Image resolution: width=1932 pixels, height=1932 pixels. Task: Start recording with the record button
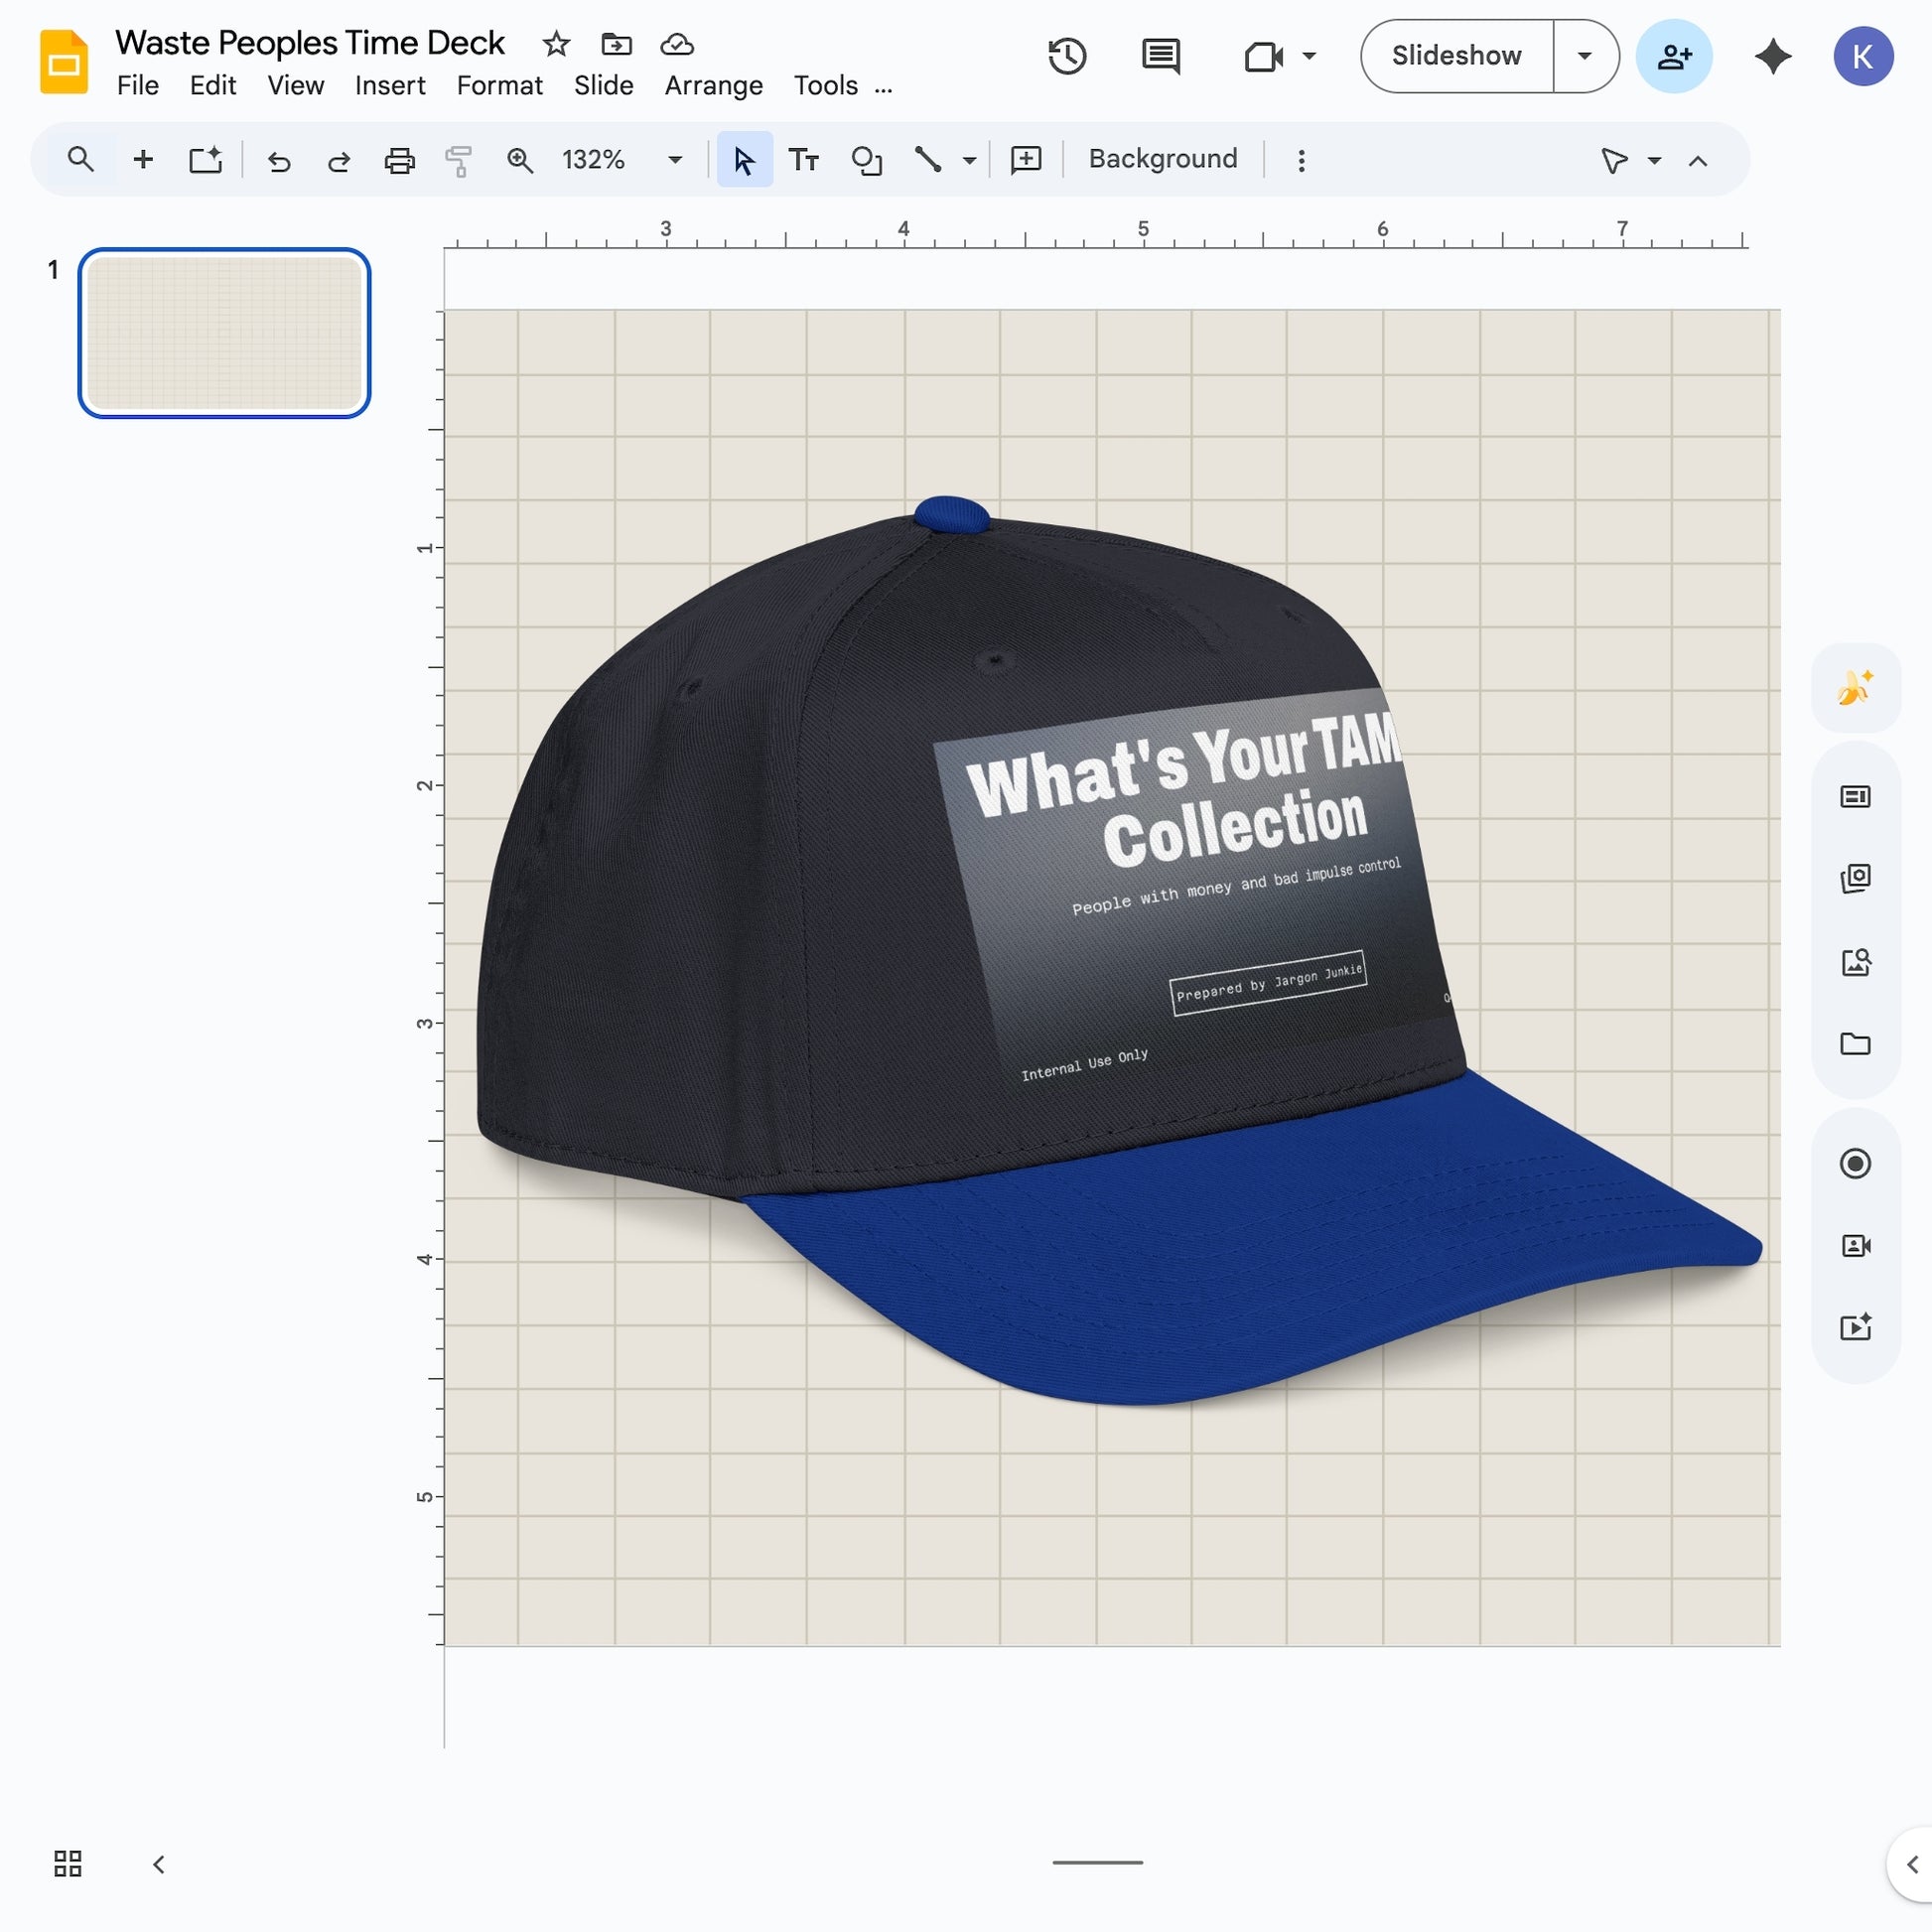1855,1163
